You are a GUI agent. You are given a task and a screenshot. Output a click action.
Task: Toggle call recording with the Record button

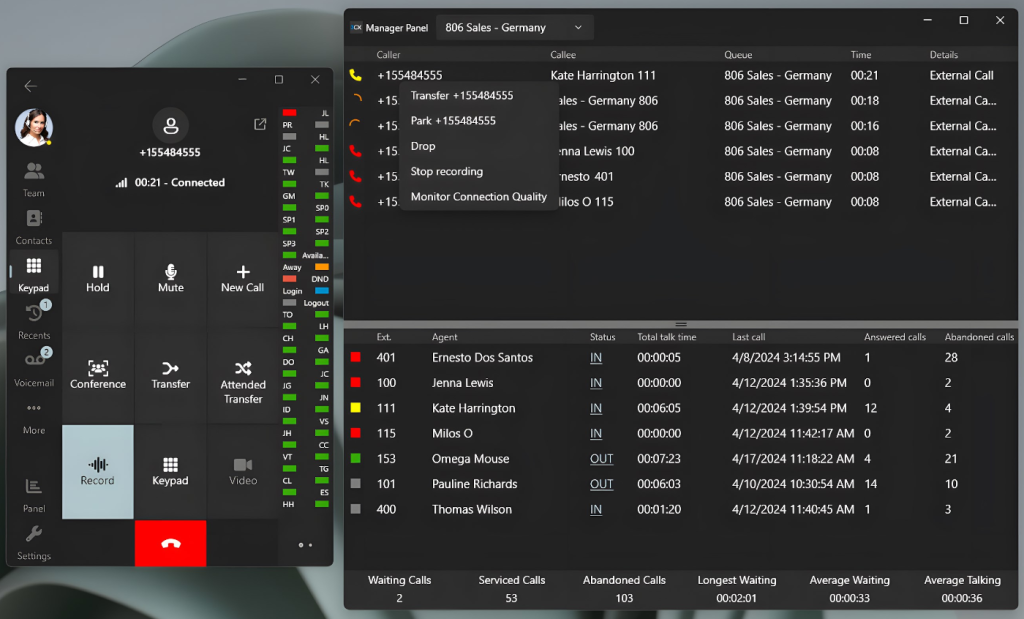[x=97, y=470]
